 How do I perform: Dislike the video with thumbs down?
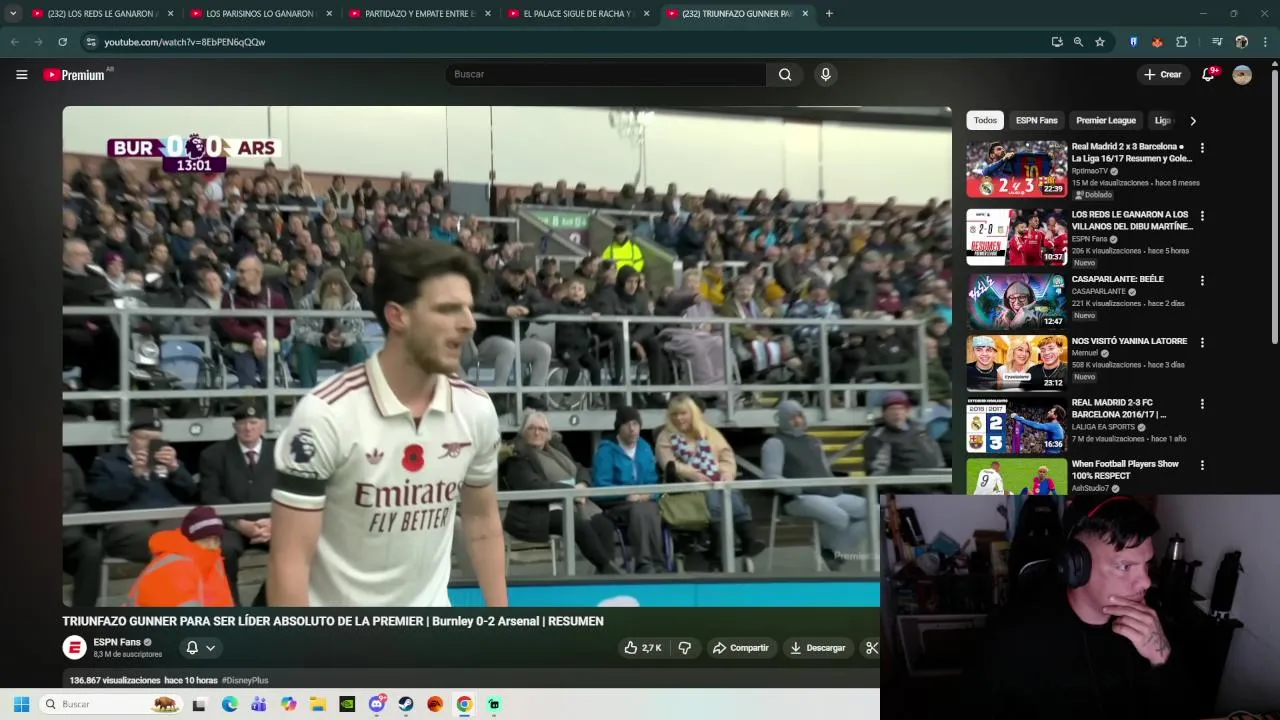(x=685, y=648)
